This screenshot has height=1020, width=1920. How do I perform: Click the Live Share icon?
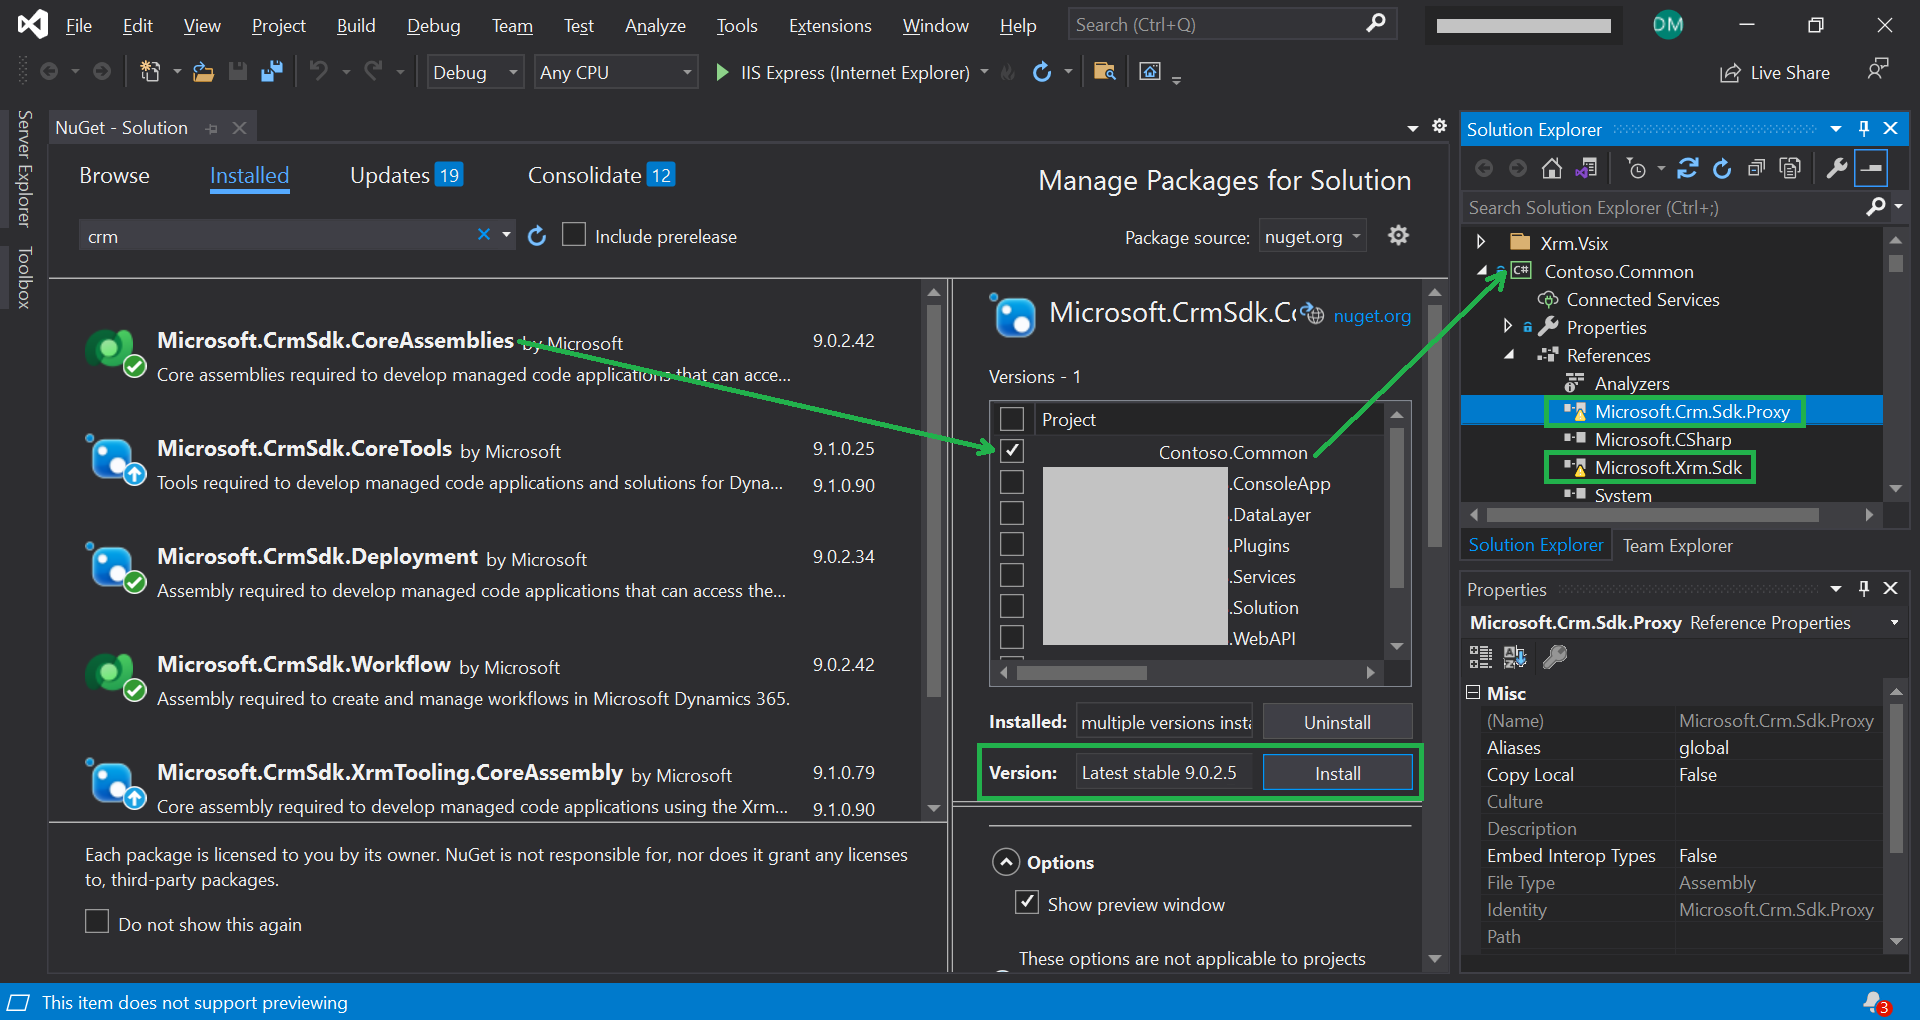(1730, 73)
